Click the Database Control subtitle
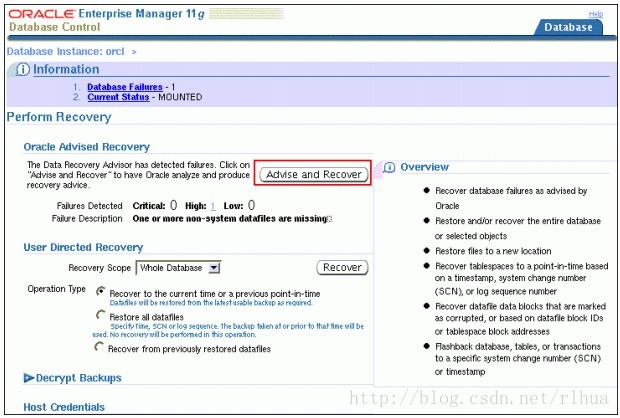Viewport: 620px width, 418px height. (x=55, y=27)
